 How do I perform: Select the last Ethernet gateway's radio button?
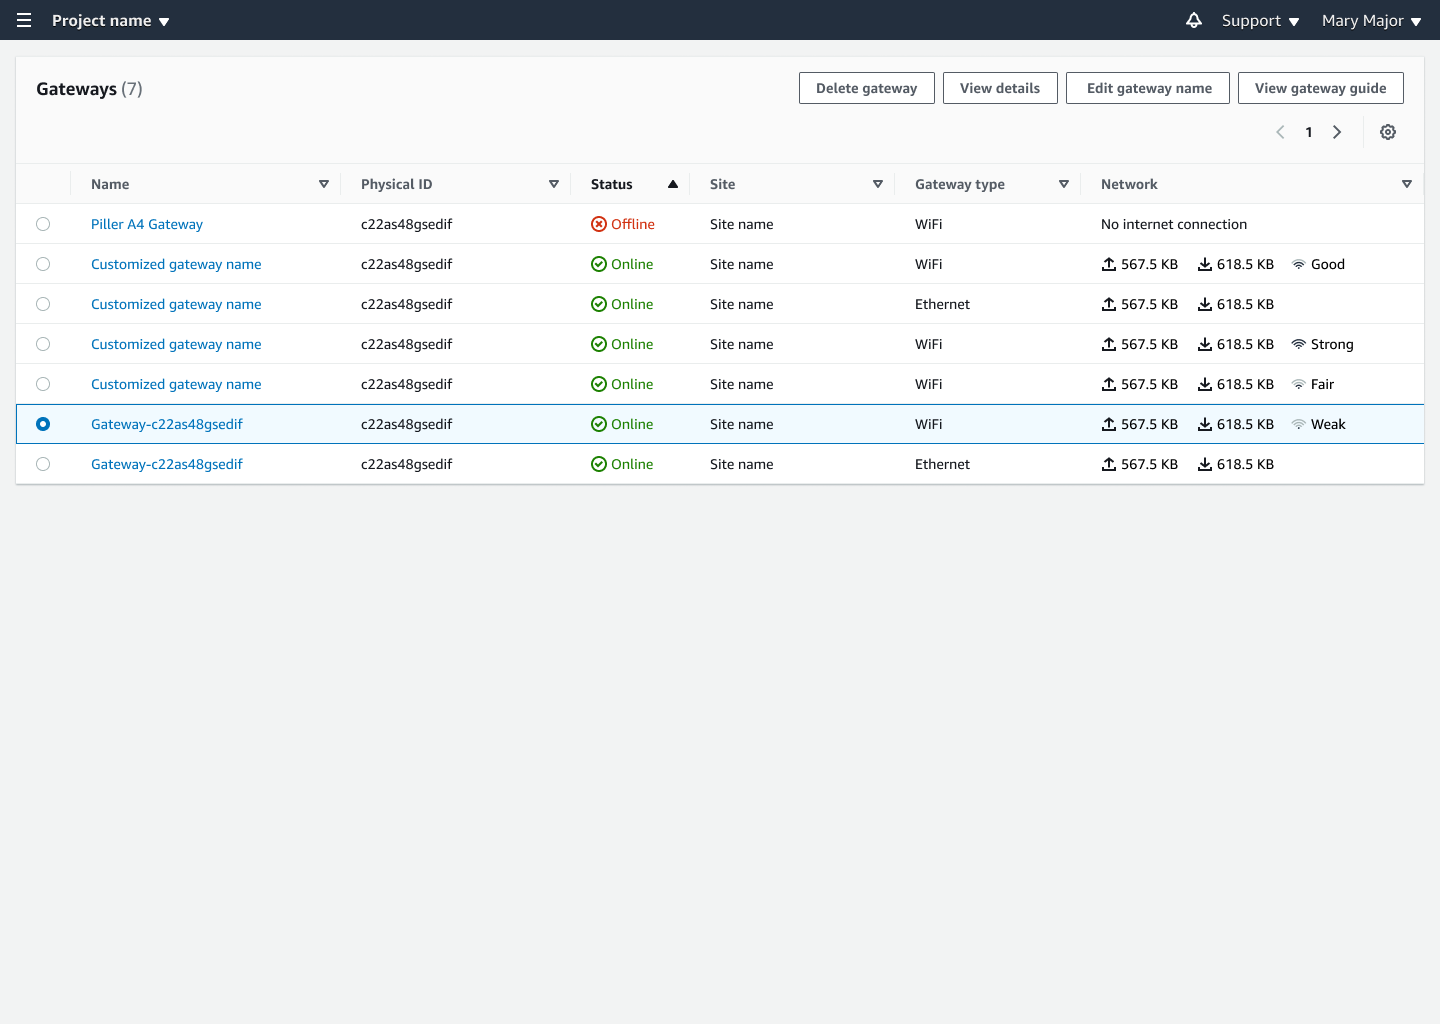[x=43, y=463]
